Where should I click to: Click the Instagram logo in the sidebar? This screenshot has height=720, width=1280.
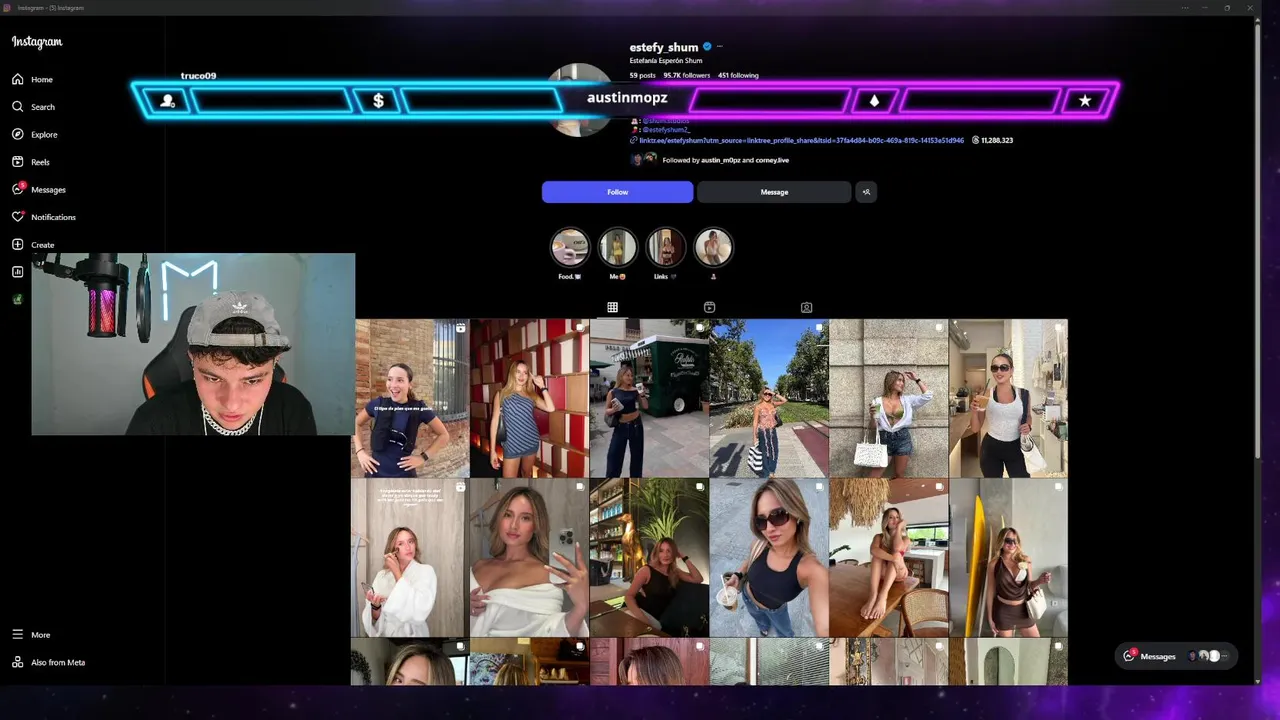coord(37,42)
